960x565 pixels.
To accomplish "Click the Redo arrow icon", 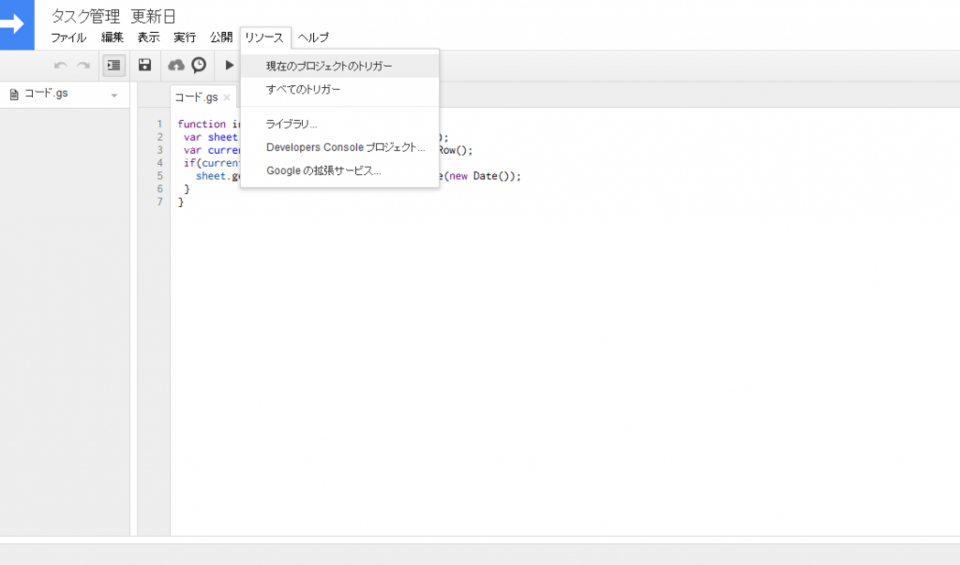I will 83,65.
